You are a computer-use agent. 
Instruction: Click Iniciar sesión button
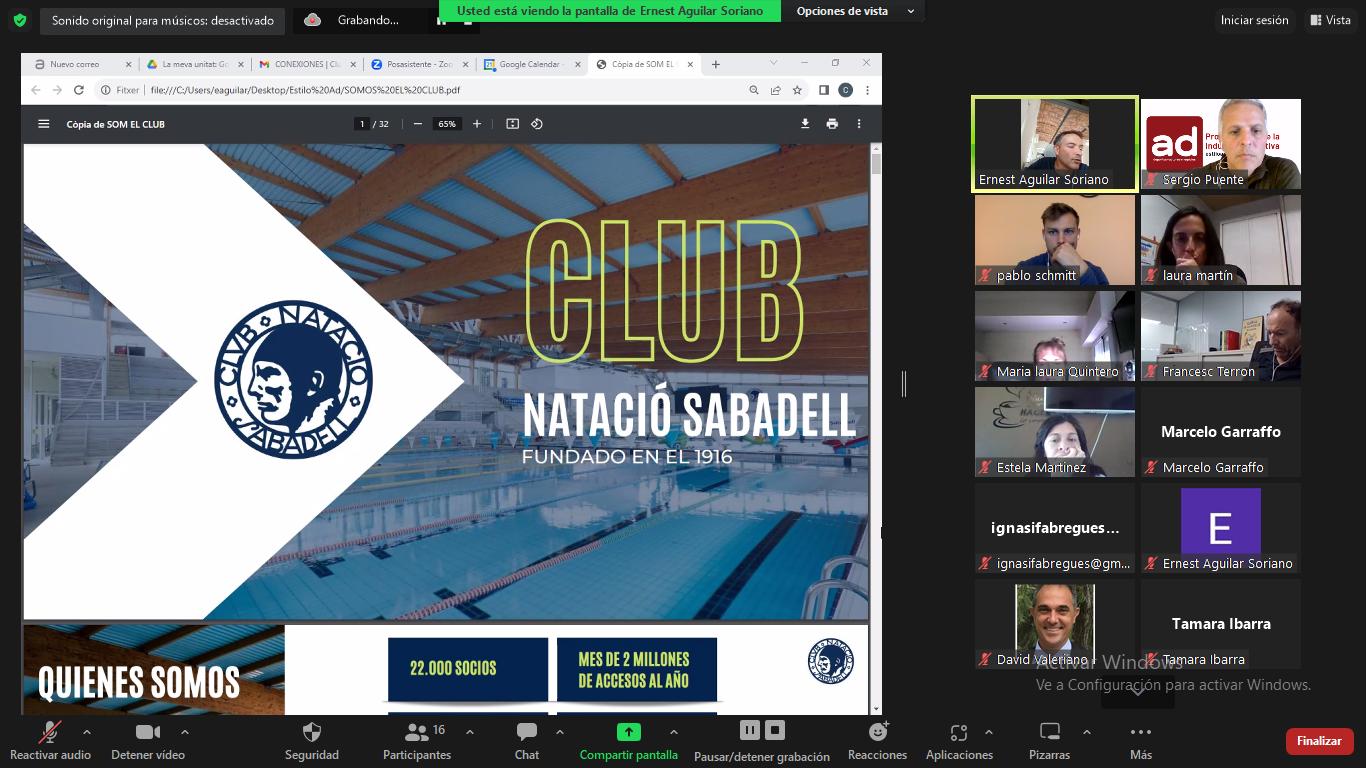1254,20
